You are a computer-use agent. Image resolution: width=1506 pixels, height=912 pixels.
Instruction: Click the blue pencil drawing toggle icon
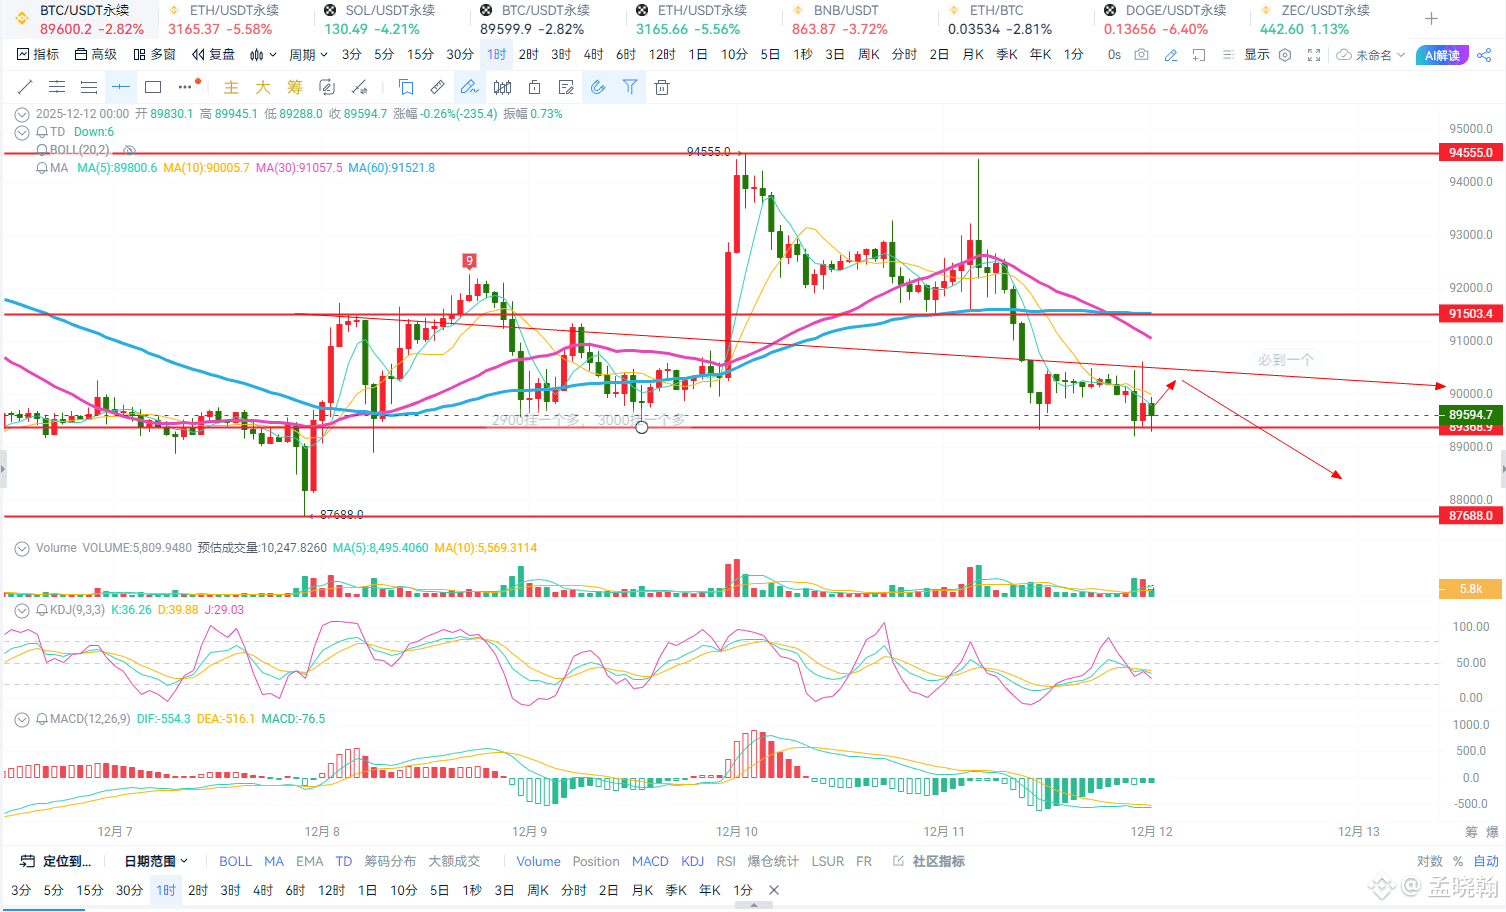pyautogui.click(x=1171, y=55)
